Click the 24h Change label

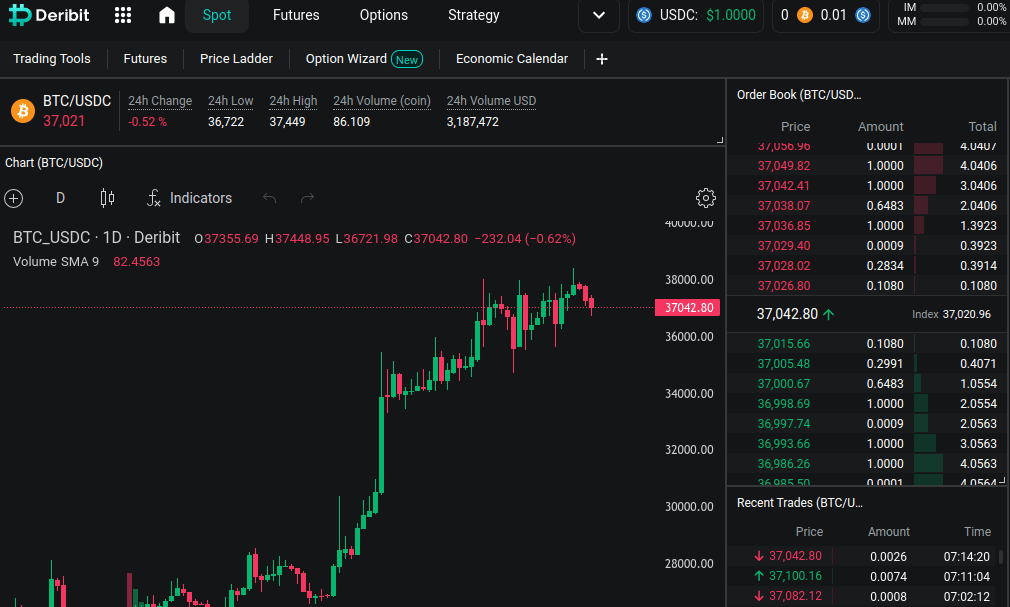tap(160, 101)
